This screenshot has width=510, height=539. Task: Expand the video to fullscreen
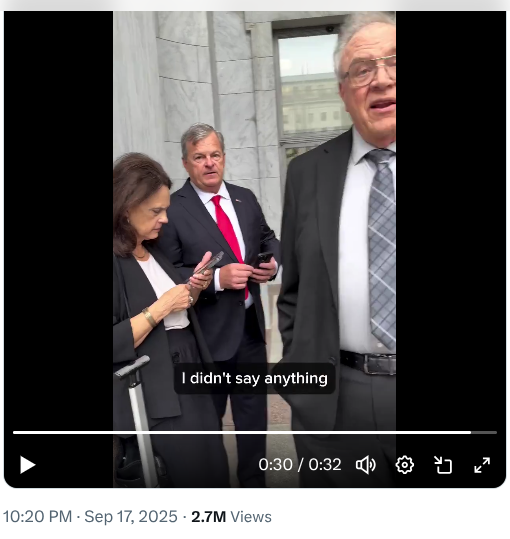pos(482,465)
